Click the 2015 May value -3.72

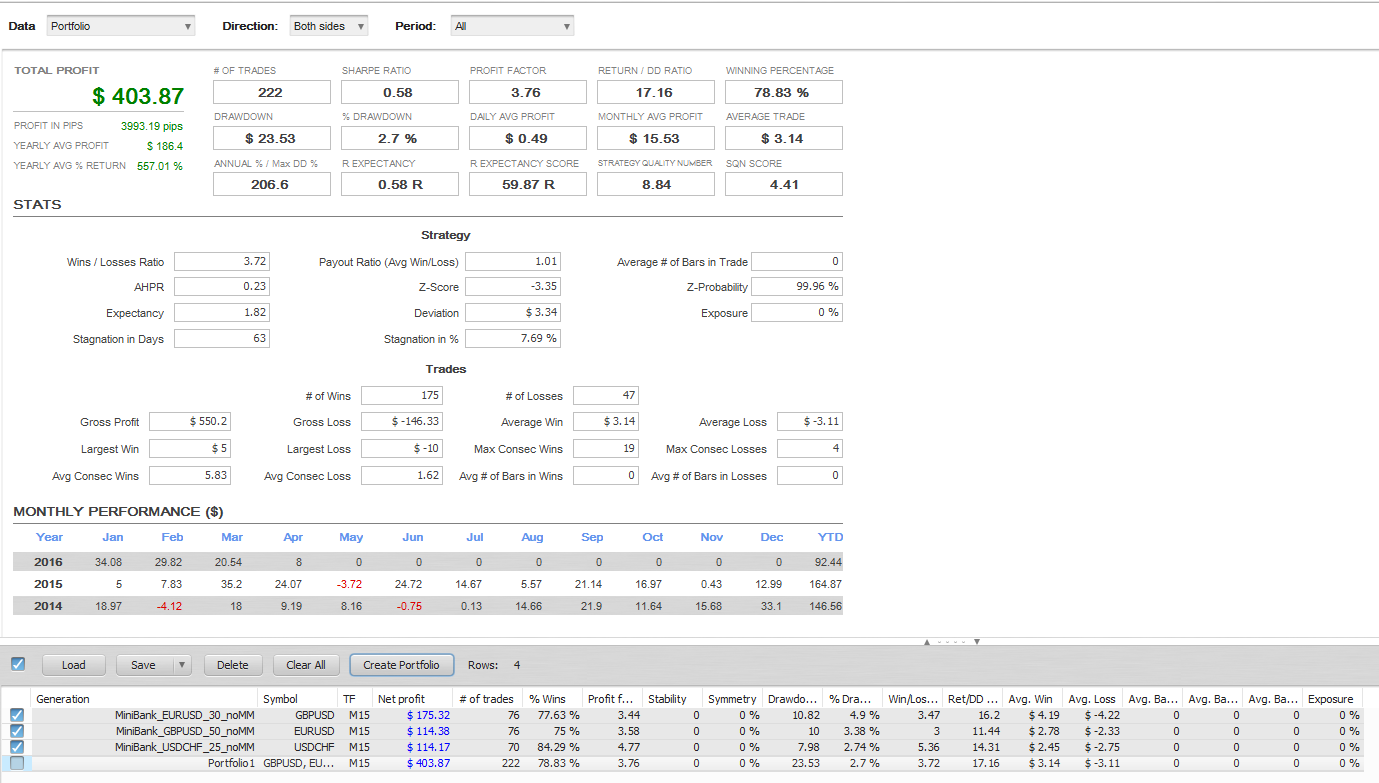[348, 584]
